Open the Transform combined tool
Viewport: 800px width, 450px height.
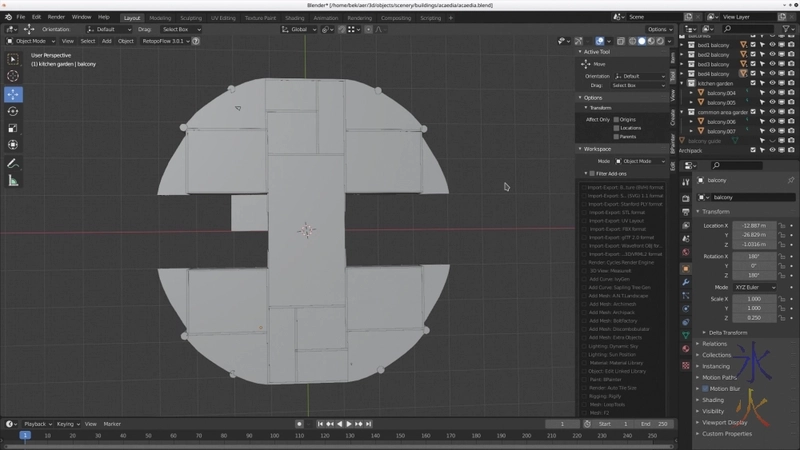[13, 145]
